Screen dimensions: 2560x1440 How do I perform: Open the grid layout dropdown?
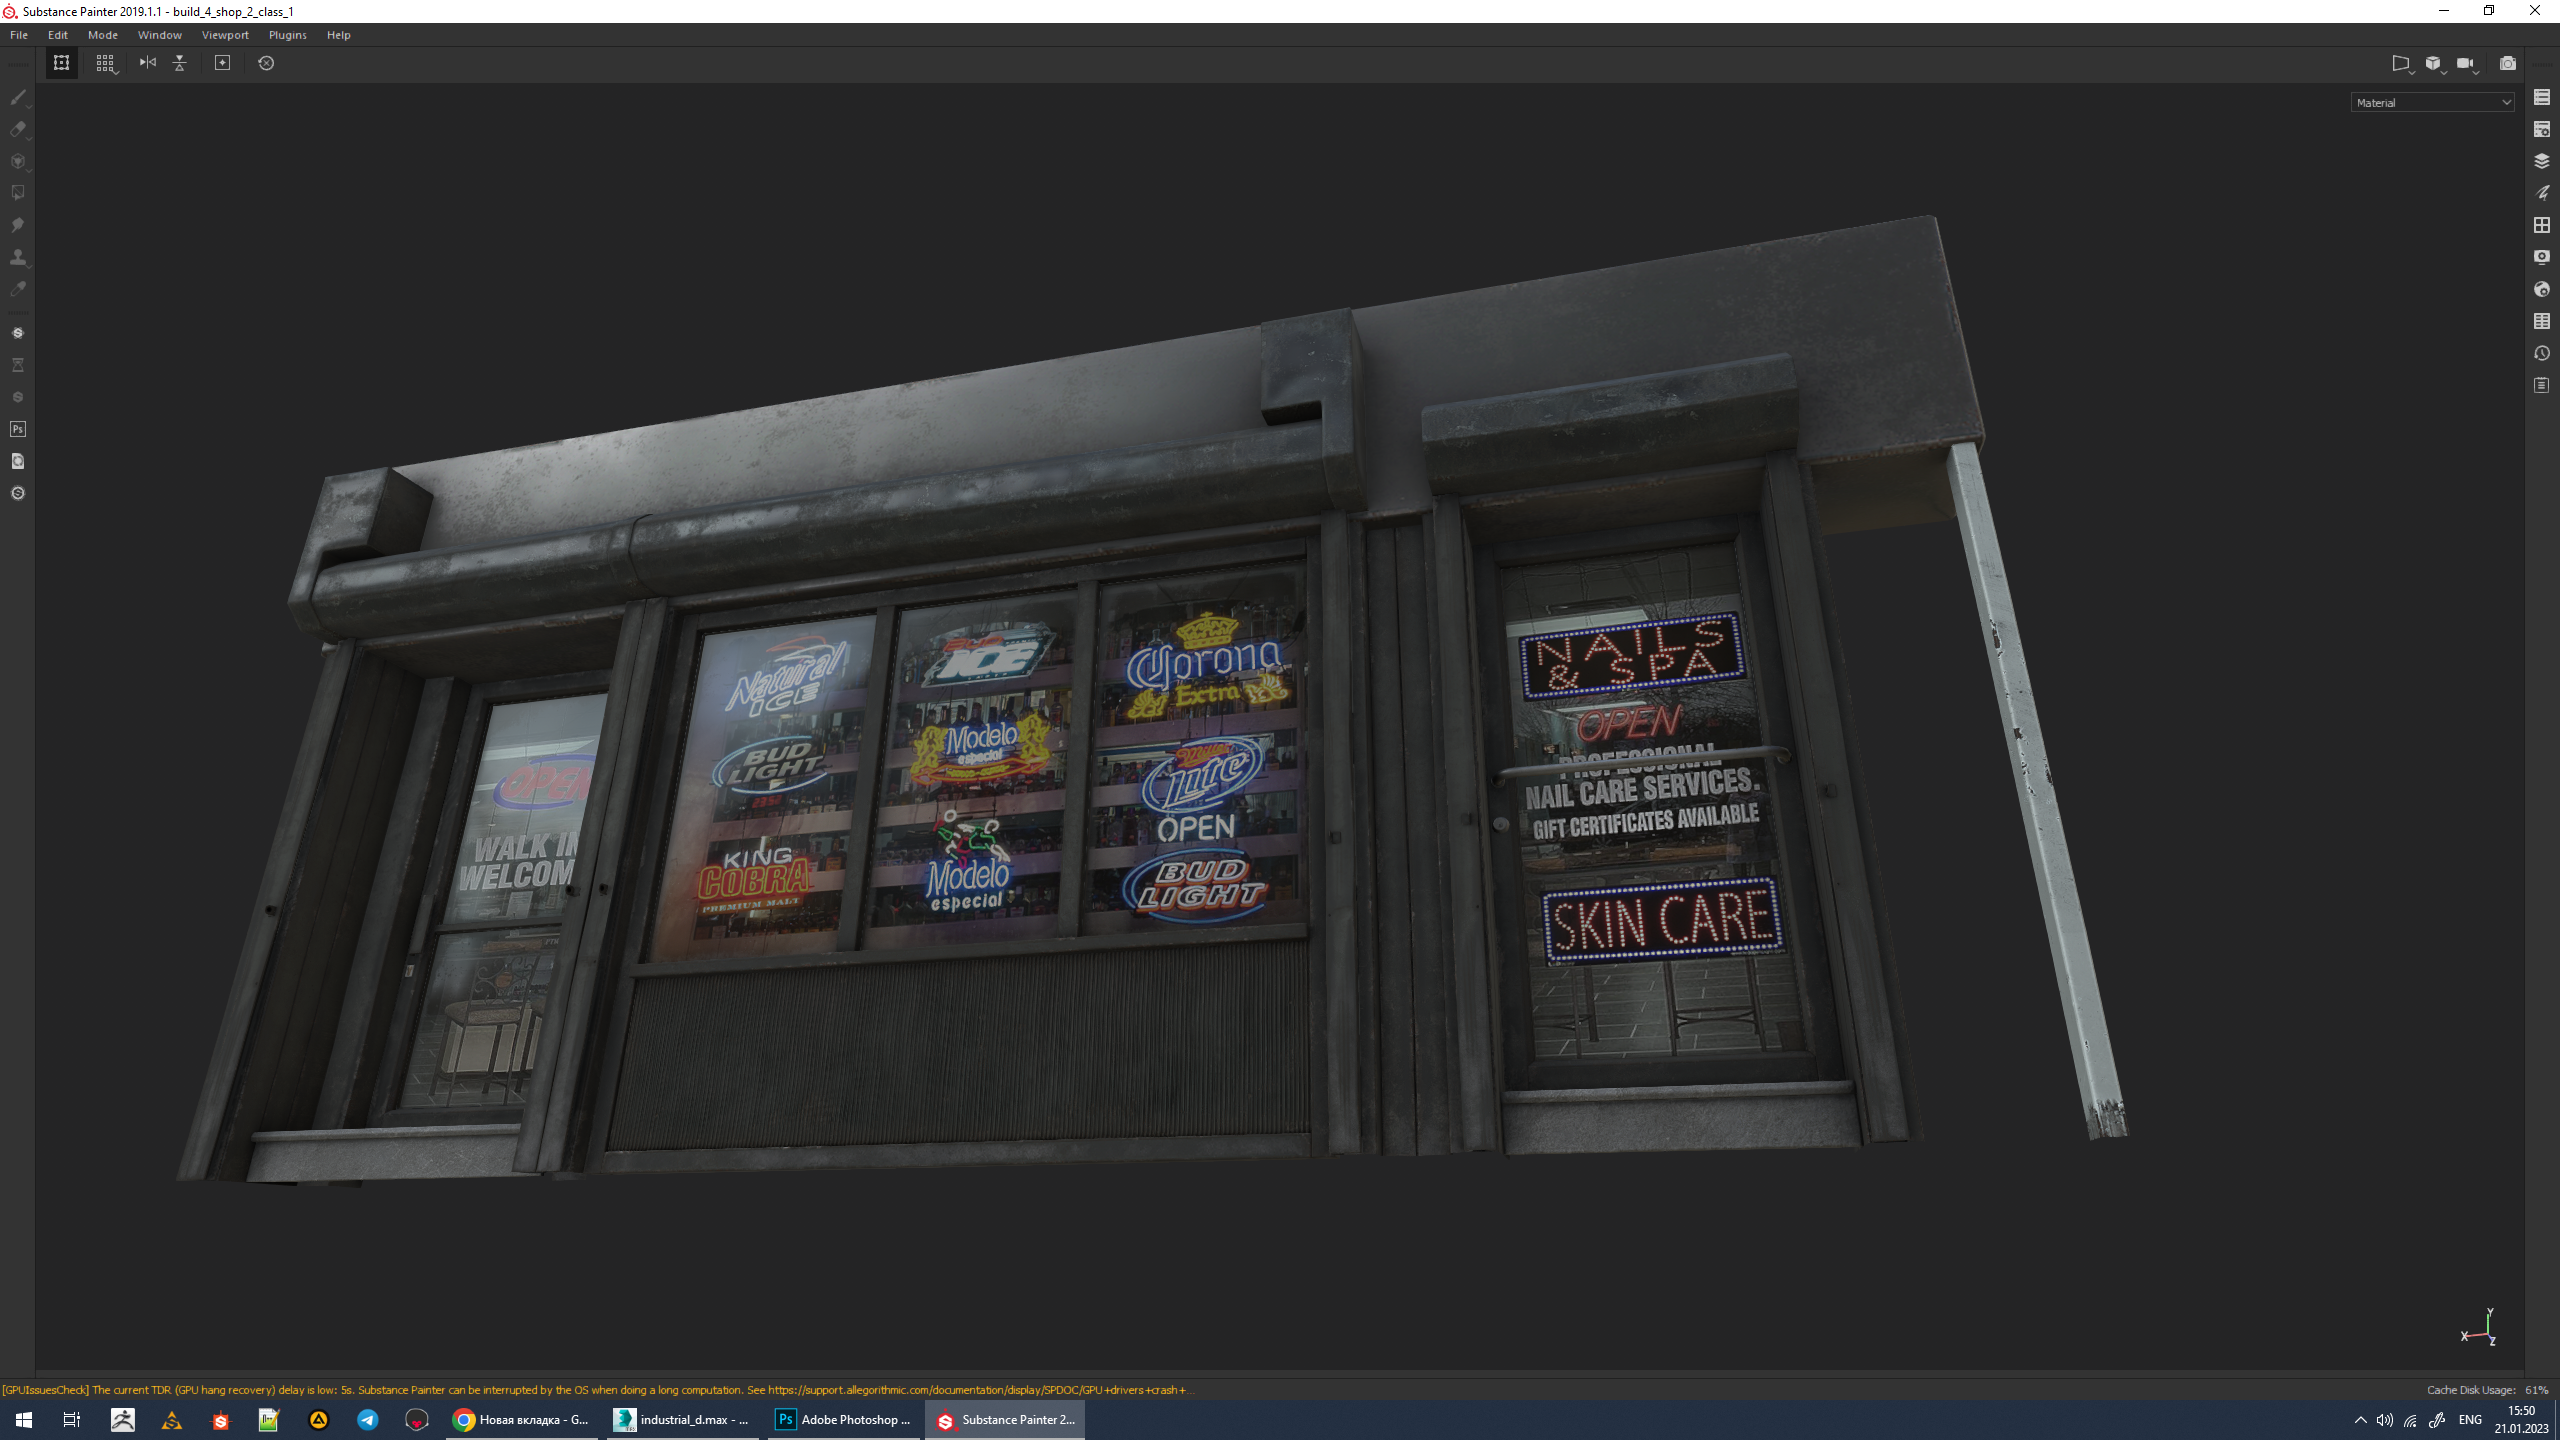(106, 63)
